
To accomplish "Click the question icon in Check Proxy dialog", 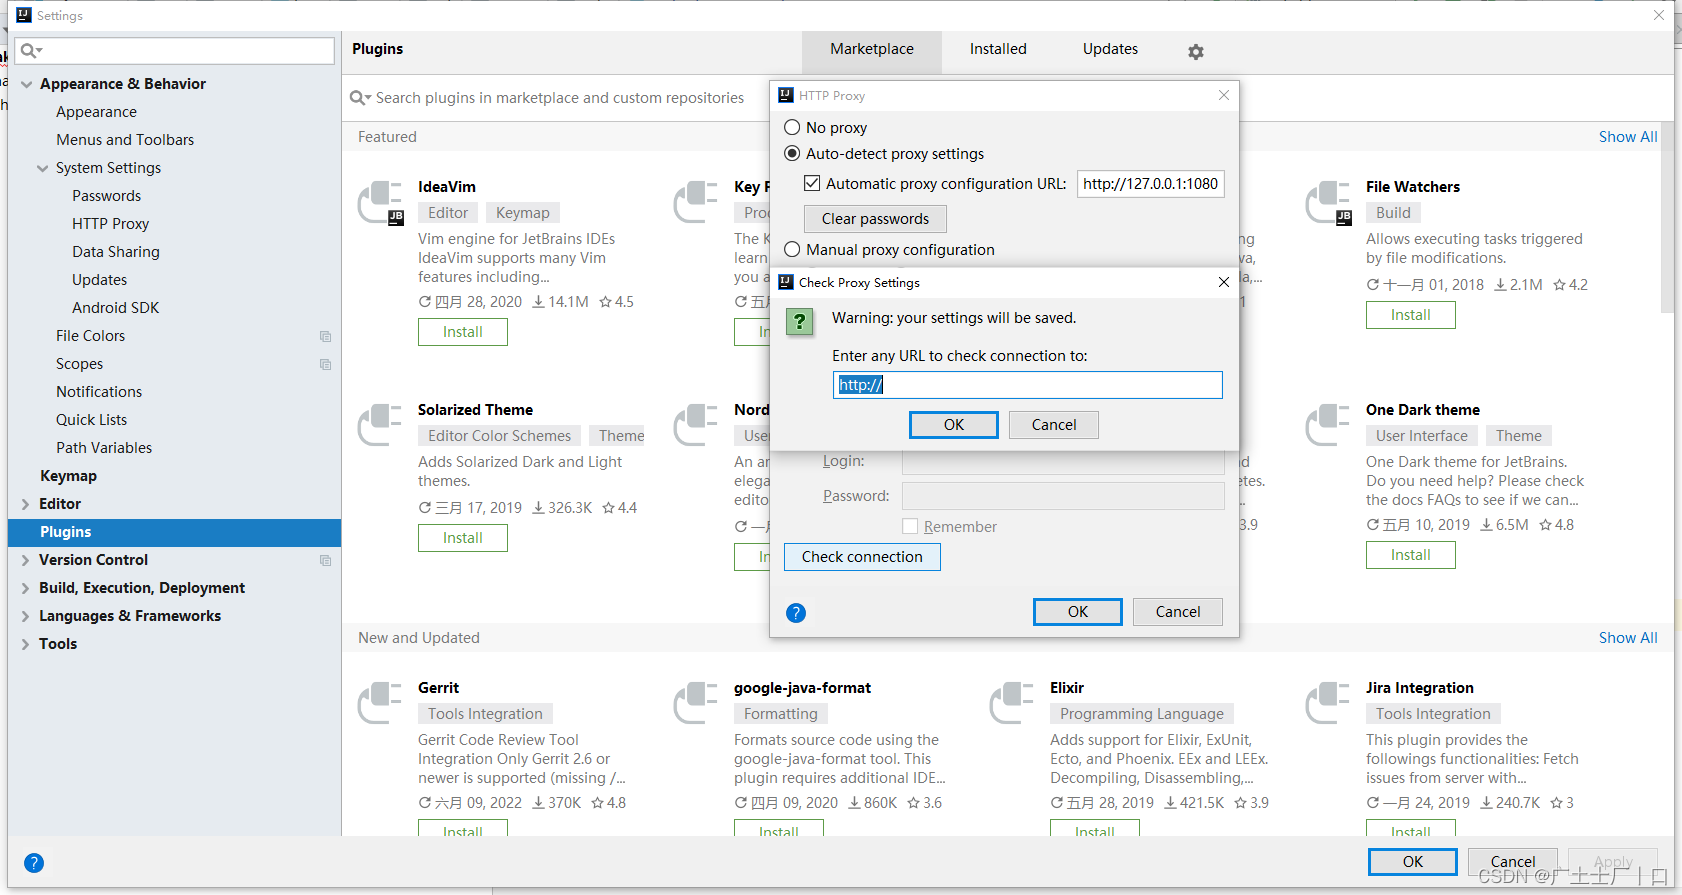I will tap(800, 321).
